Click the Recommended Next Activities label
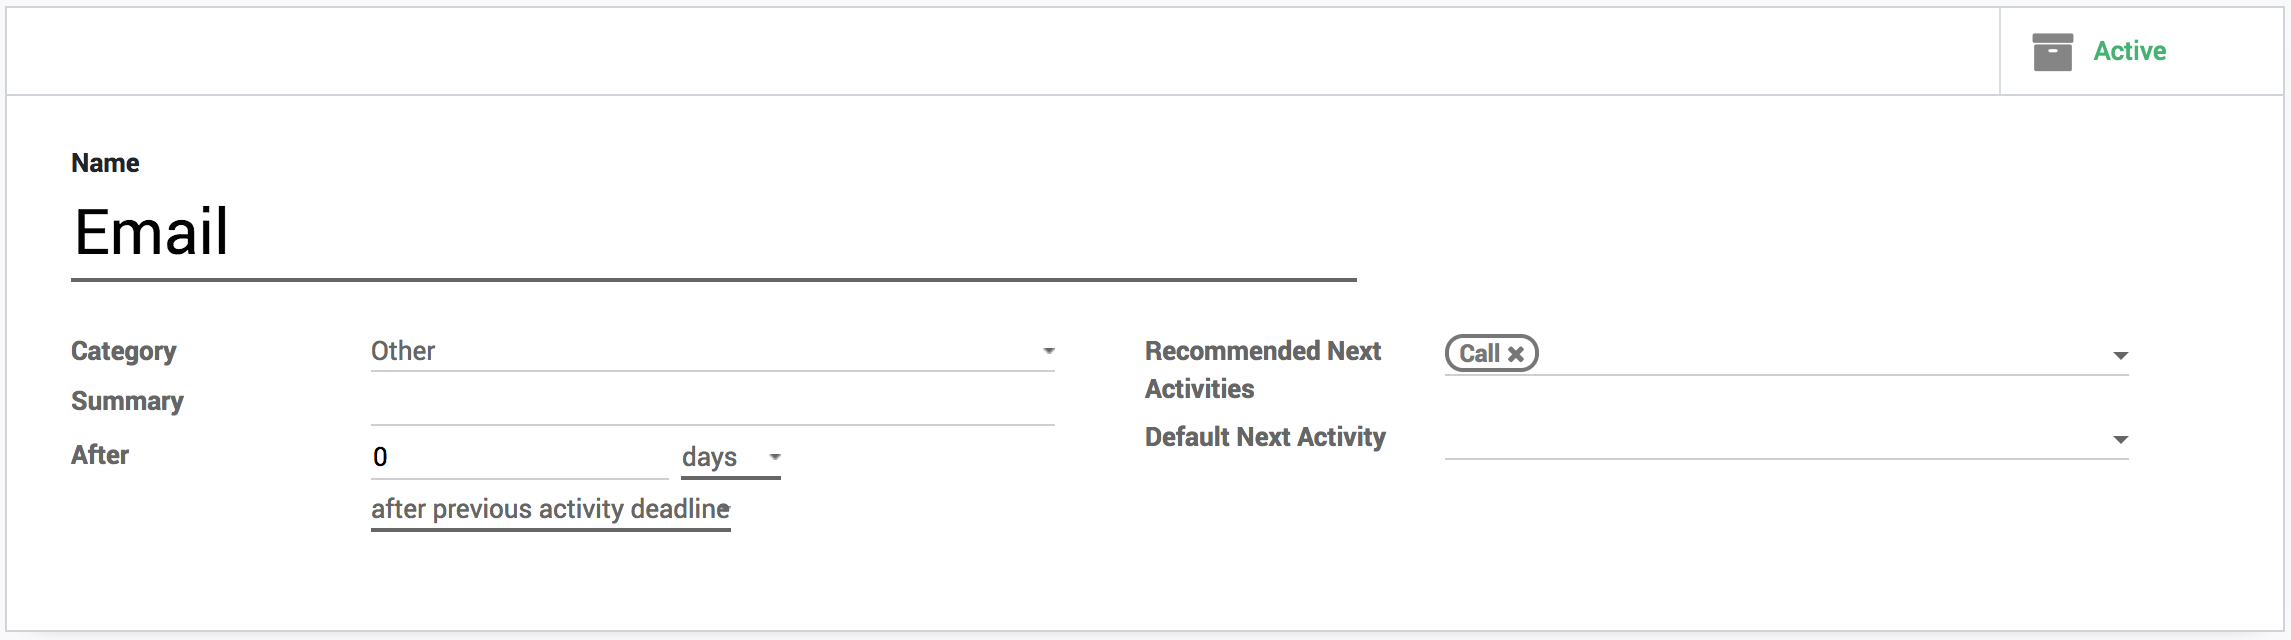The width and height of the screenshot is (2291, 640). (1262, 370)
